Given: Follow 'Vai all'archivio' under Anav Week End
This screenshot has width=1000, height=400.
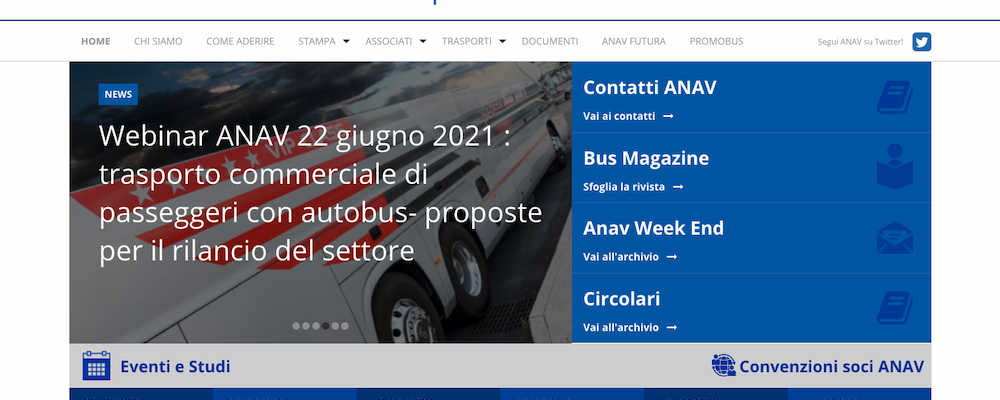Looking at the screenshot, I should pos(630,256).
